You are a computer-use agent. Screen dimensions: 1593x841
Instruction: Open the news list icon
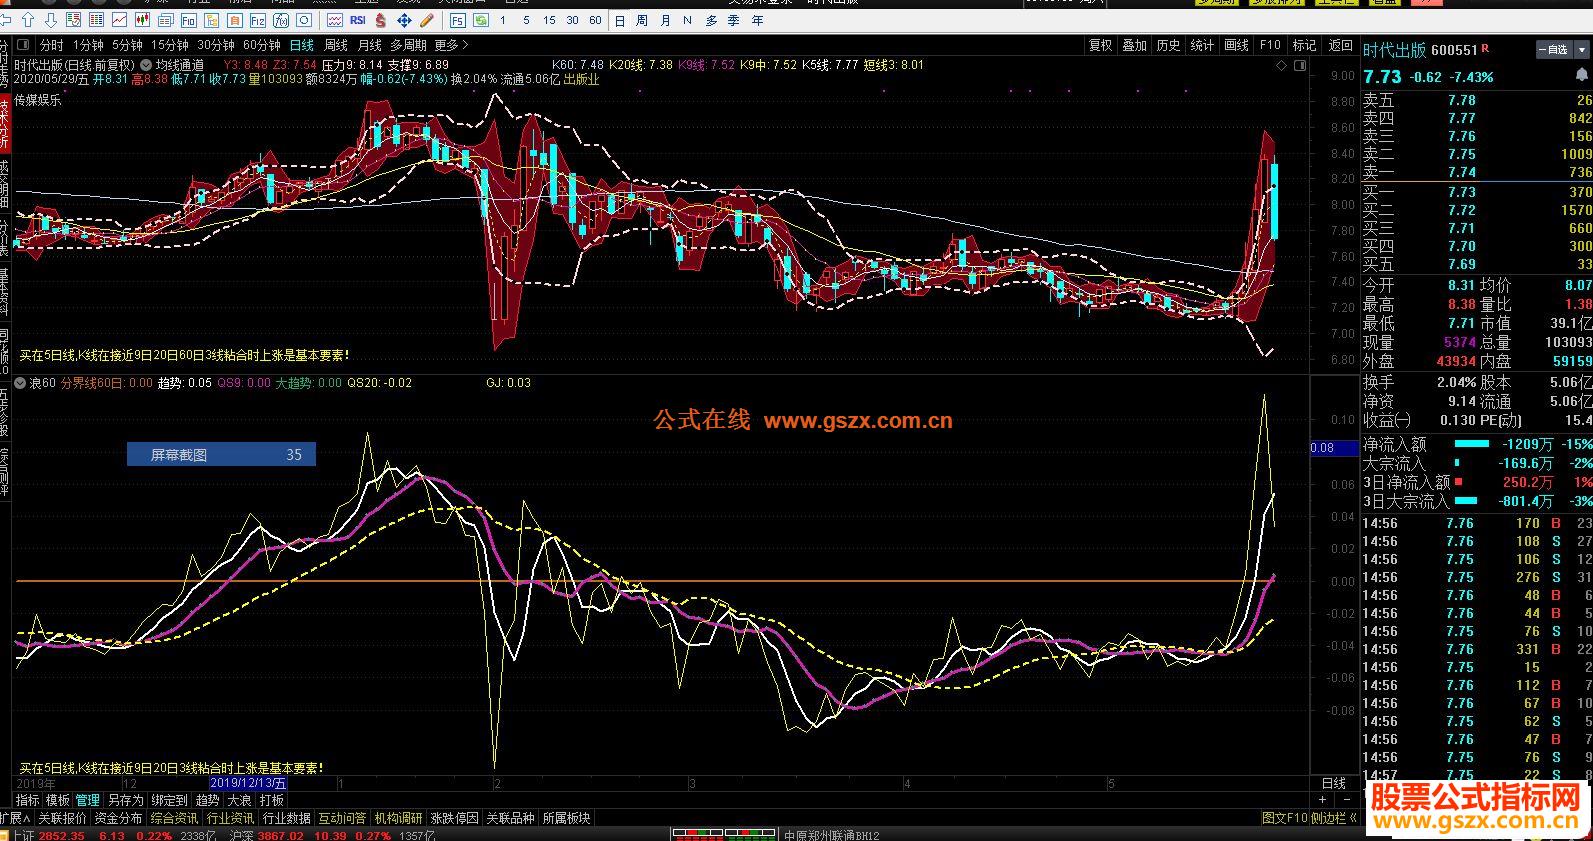[165, 20]
